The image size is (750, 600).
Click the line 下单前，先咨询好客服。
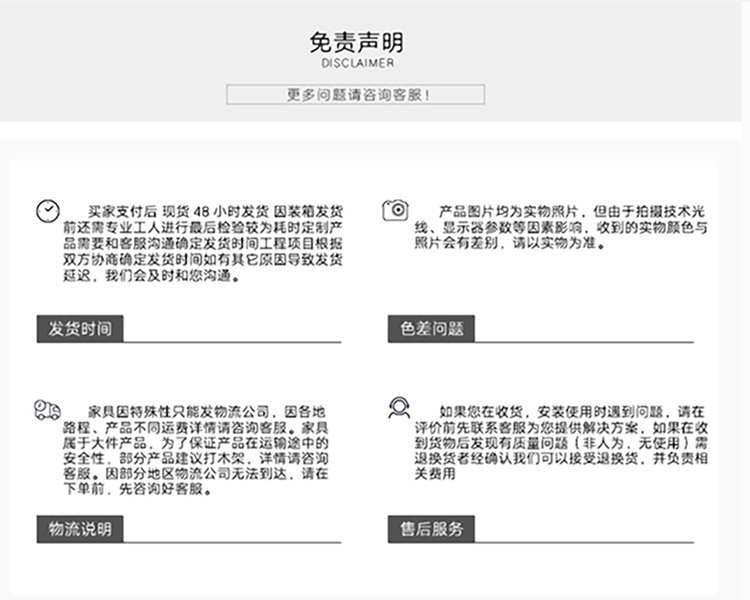138,489
